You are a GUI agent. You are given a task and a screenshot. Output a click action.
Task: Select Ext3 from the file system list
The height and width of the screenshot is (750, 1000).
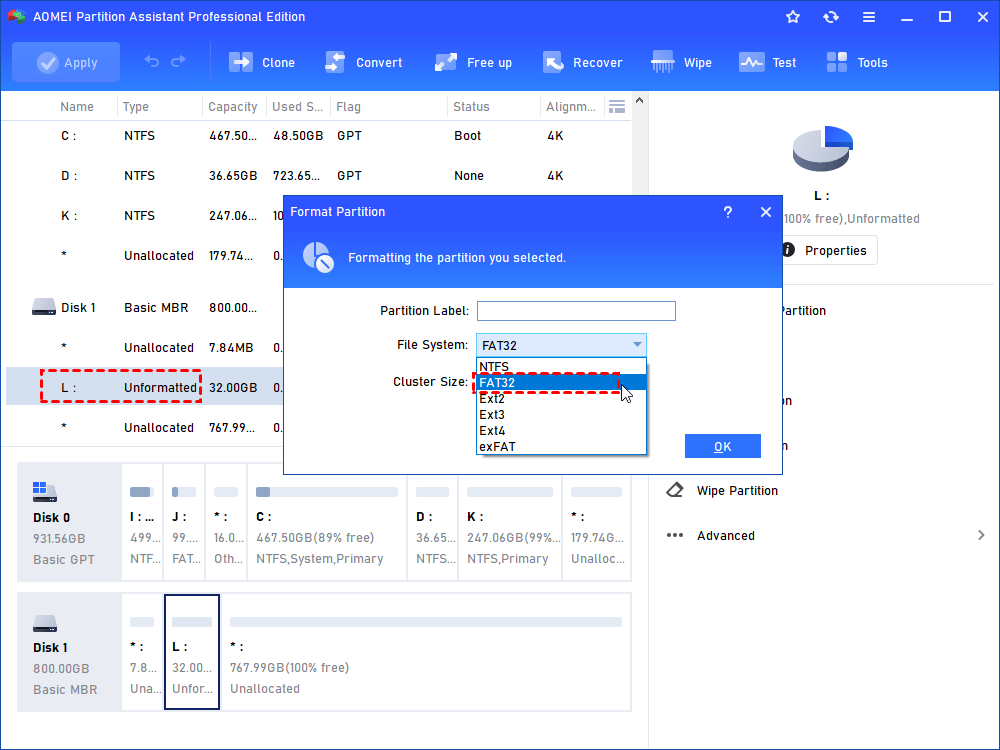[561, 415]
